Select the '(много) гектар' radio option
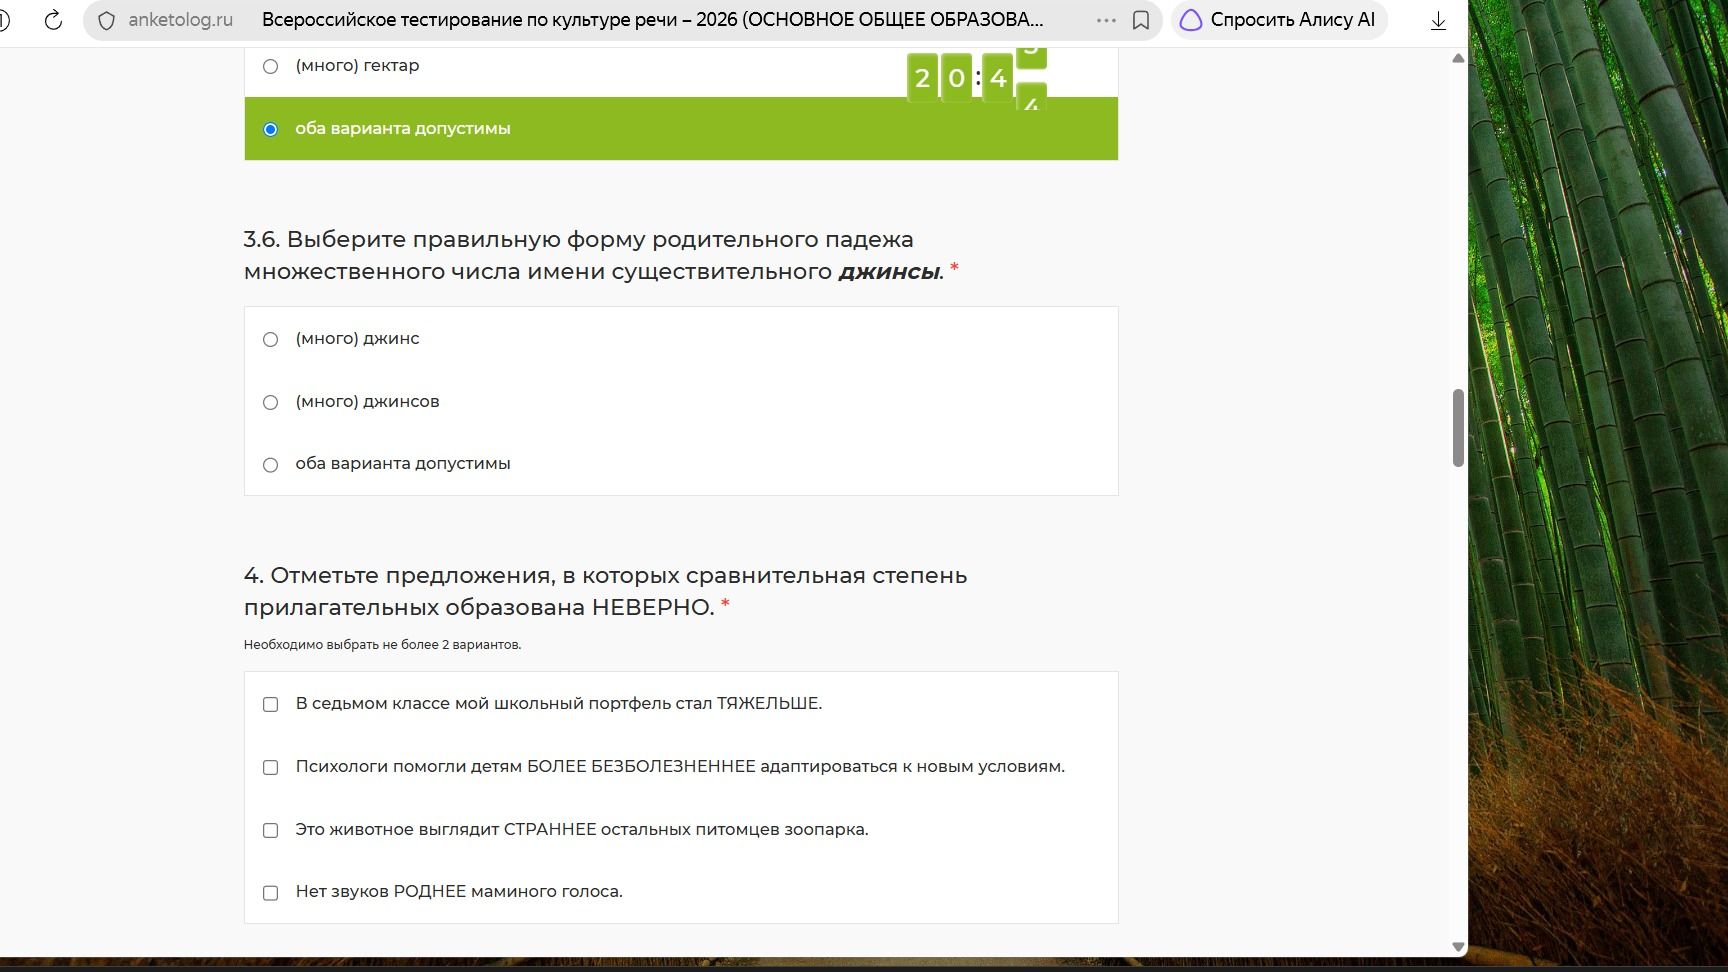Viewport: 1728px width, 972px height. click(x=270, y=66)
